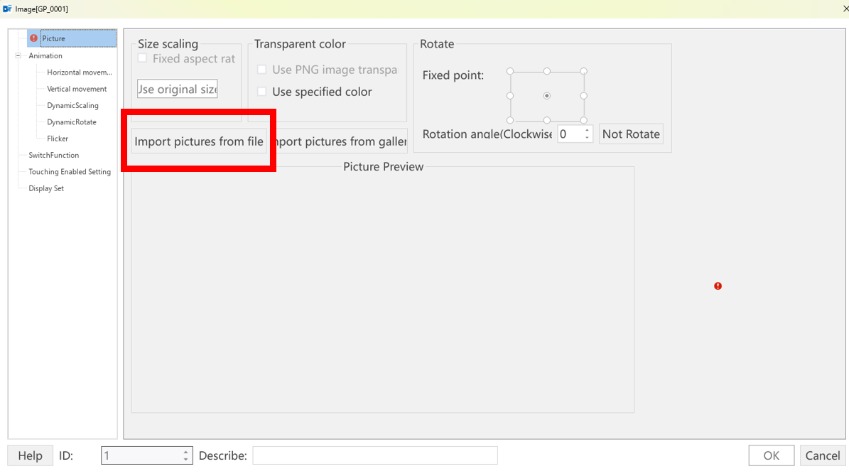This screenshot has width=849, height=474.
Task: Select the center fixed point radio button
Action: [x=547, y=96]
